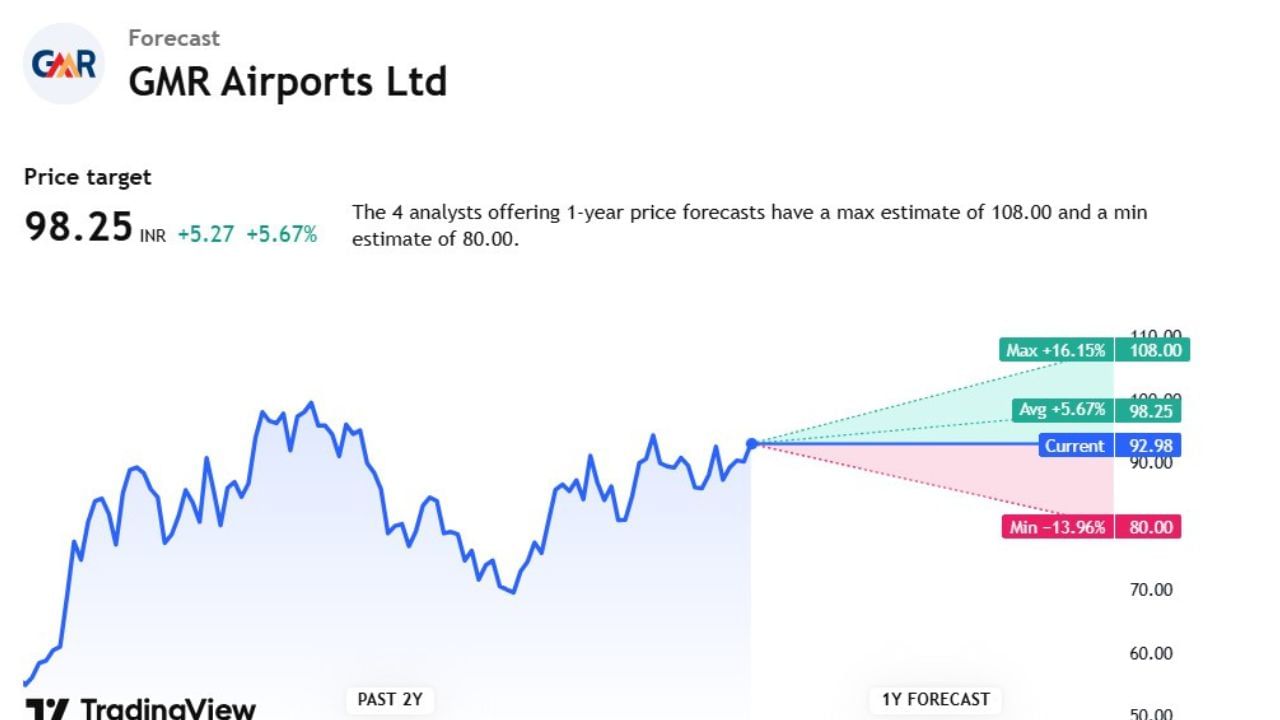Viewport: 1280px width, 720px height.
Task: Click the 108.00 max price tag
Action: pyautogui.click(x=1154, y=350)
